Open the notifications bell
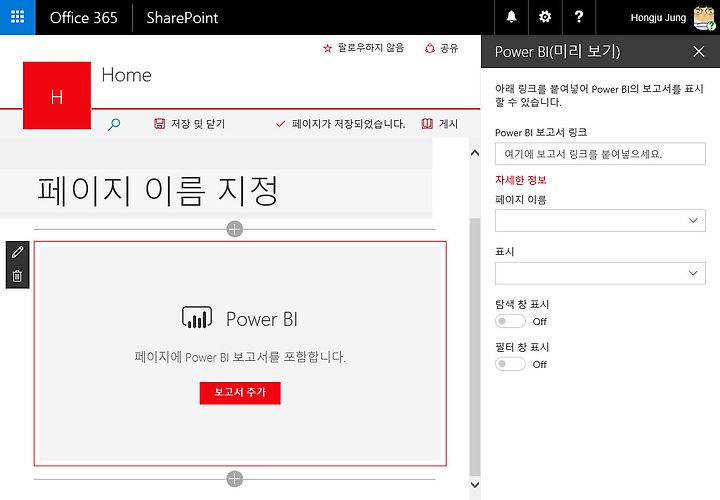720x500 pixels. click(x=511, y=17)
